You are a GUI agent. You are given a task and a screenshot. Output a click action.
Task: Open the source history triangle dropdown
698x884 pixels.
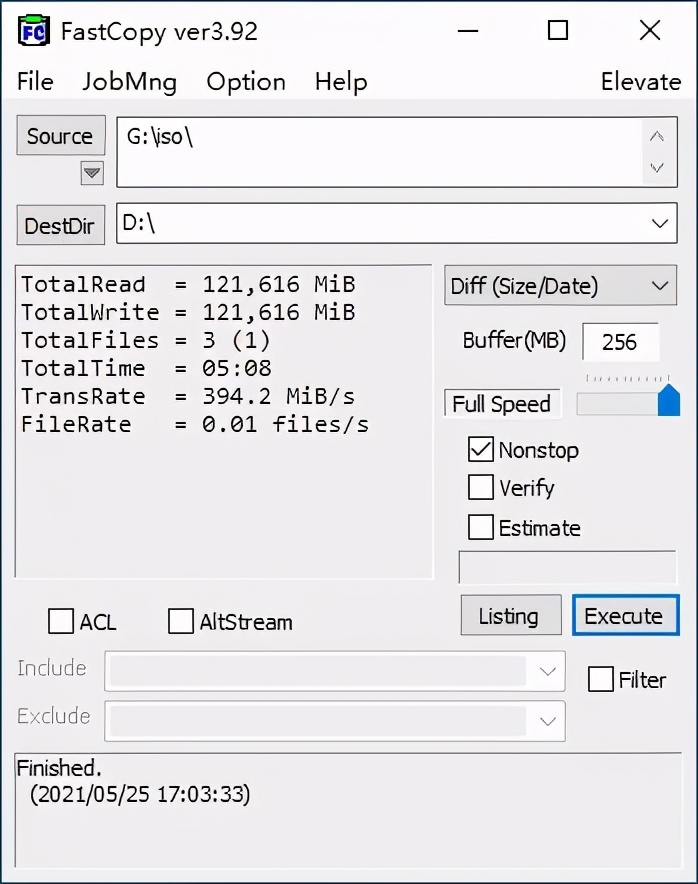pyautogui.click(x=92, y=173)
